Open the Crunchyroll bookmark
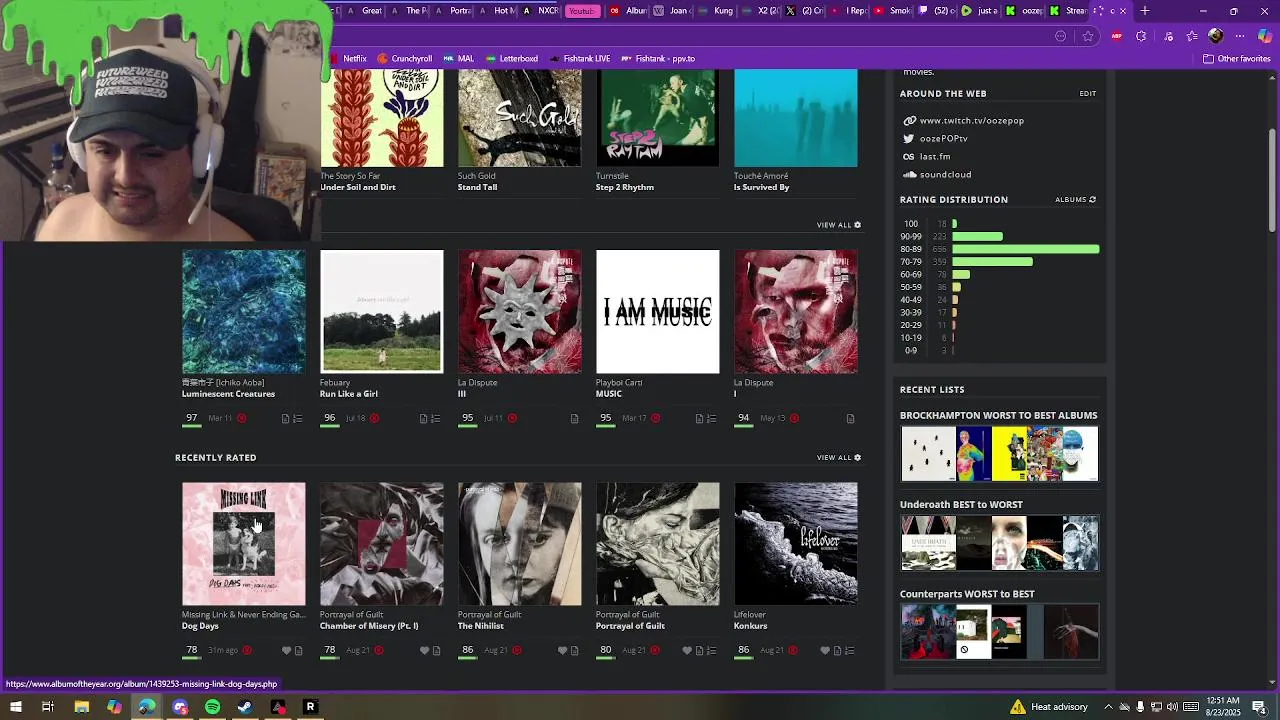Viewport: 1280px width, 720px height. tap(404, 59)
